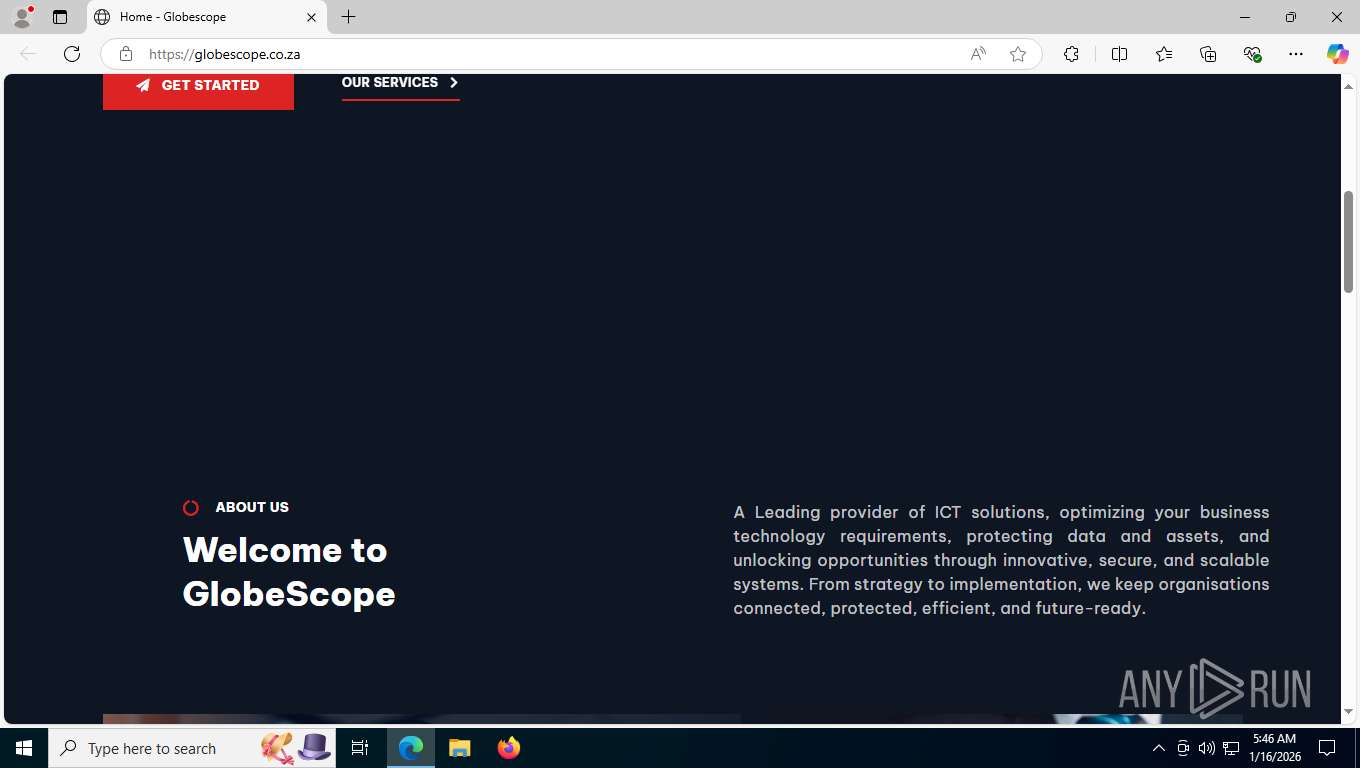Add this page to favorites with star icon

1018,54
